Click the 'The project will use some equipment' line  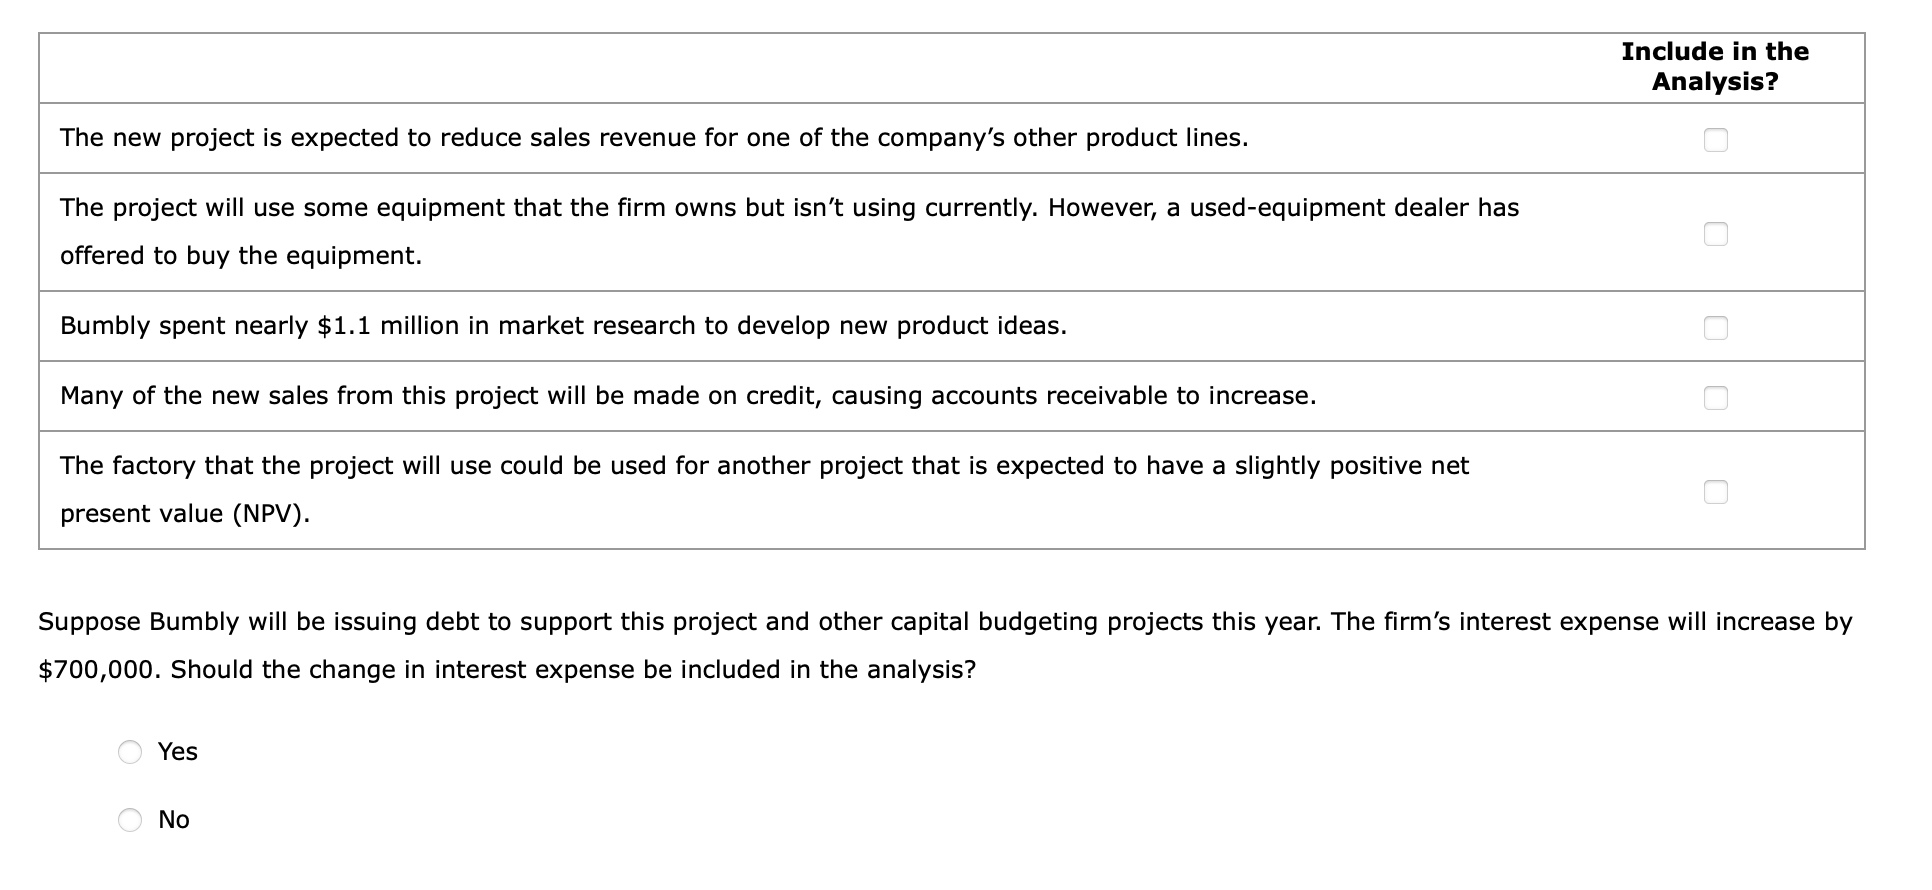click(789, 208)
